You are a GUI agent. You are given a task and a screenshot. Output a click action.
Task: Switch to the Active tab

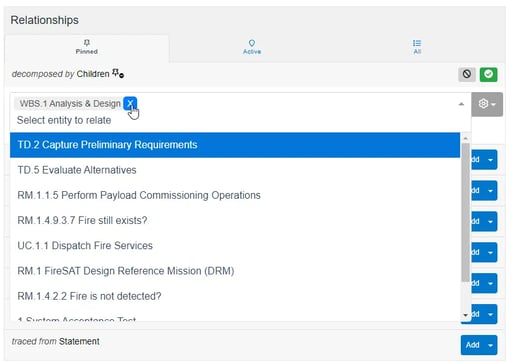coord(252,47)
